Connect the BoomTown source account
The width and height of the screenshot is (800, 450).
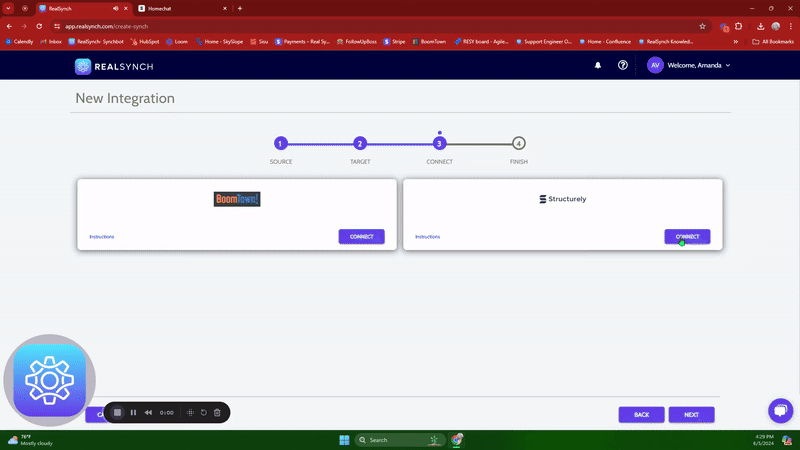[361, 237]
